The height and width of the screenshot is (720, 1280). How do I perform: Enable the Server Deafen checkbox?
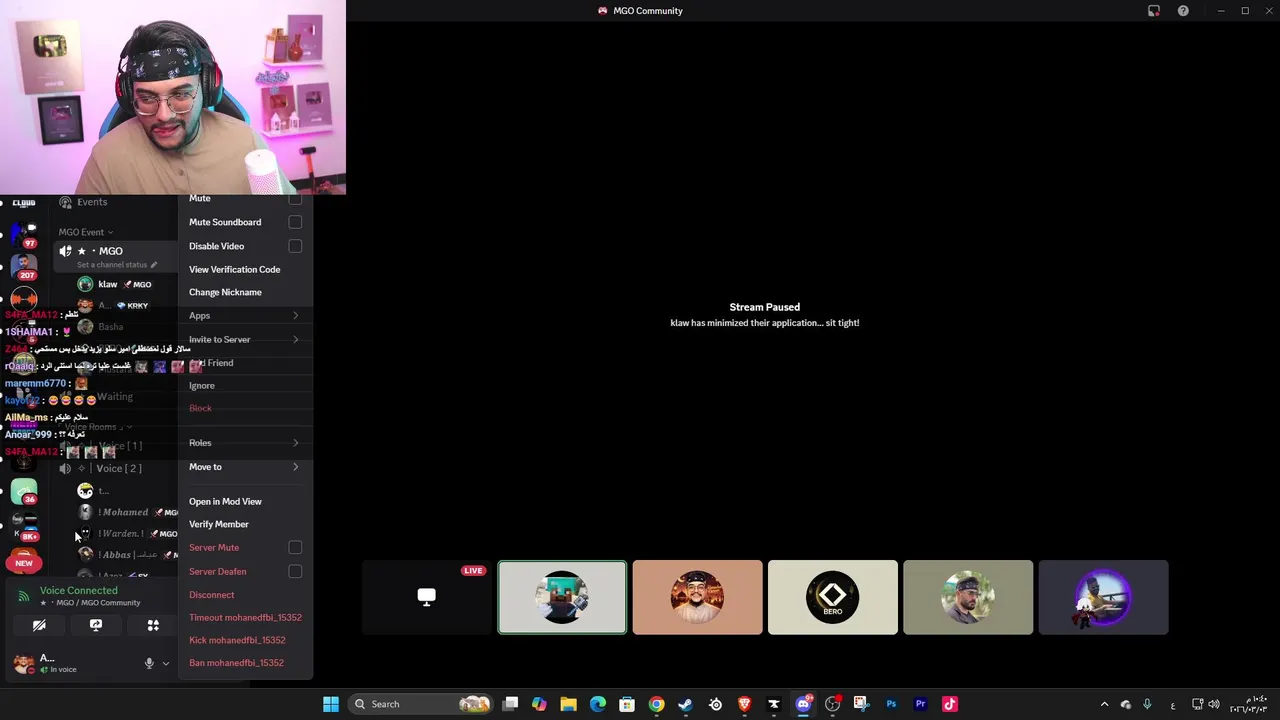coord(295,571)
